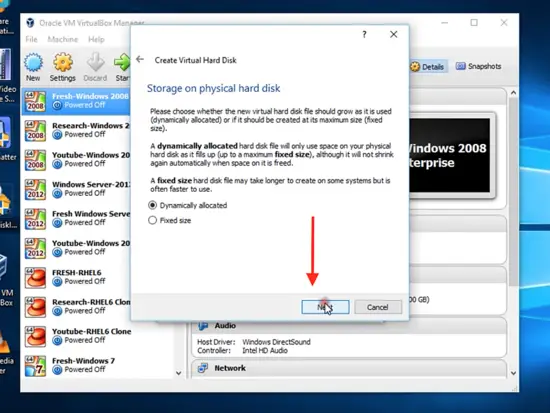Click the Cancel button in the dialog
The image size is (550, 413).
[378, 307]
